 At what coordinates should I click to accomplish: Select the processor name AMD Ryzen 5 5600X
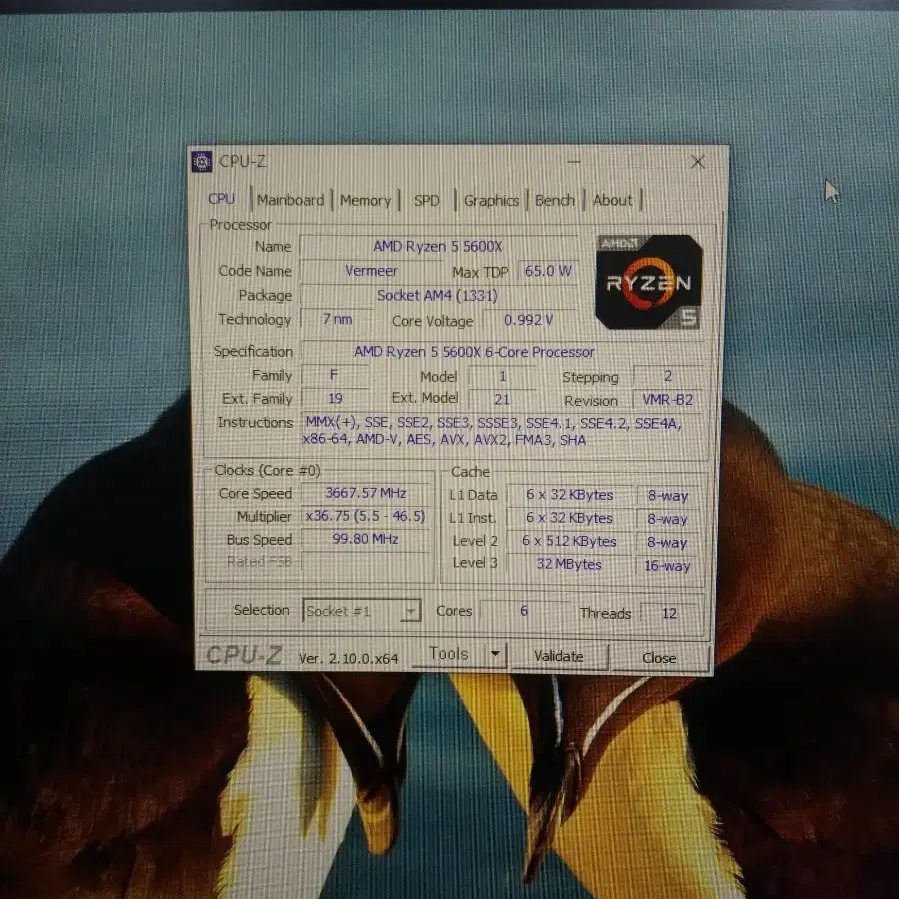[437, 247]
